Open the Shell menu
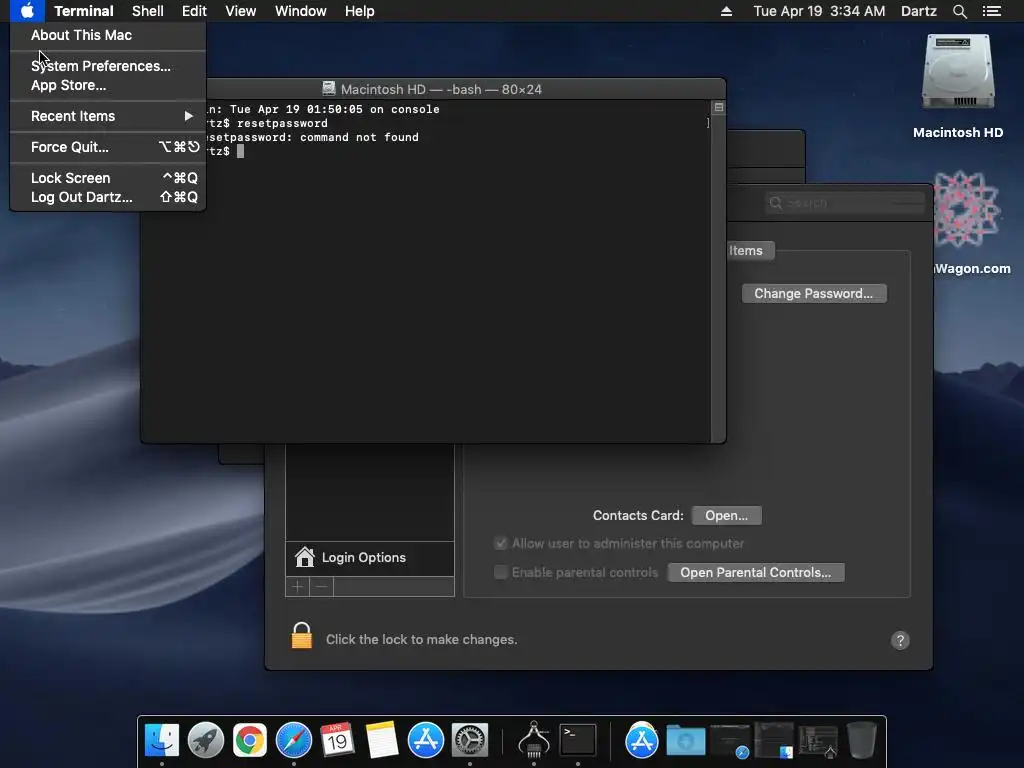 click(148, 11)
